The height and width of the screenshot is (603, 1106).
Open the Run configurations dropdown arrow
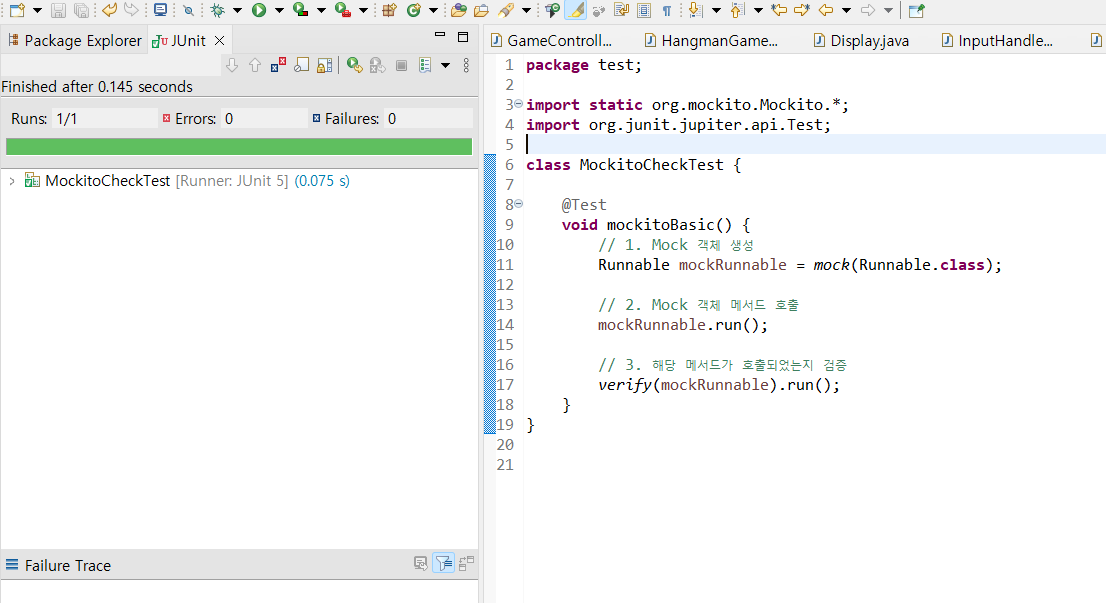point(279,11)
